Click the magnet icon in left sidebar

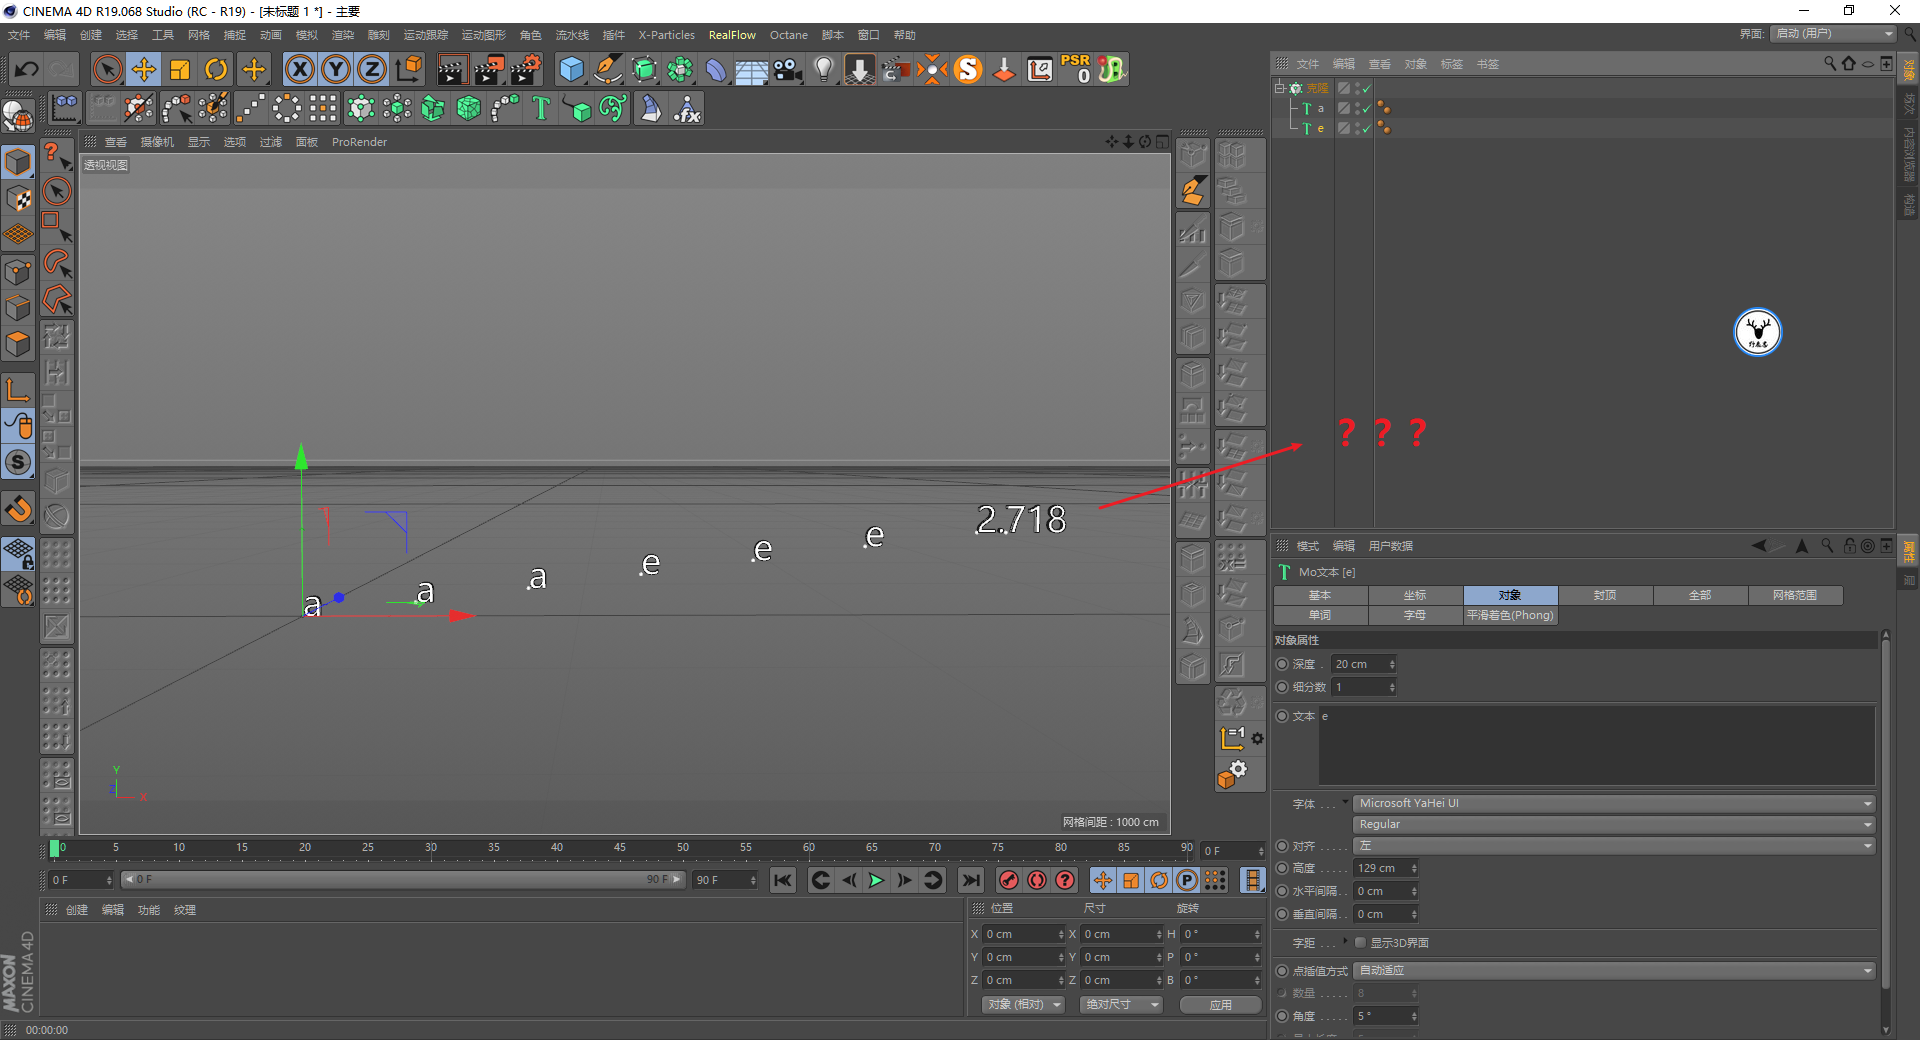click(18, 509)
